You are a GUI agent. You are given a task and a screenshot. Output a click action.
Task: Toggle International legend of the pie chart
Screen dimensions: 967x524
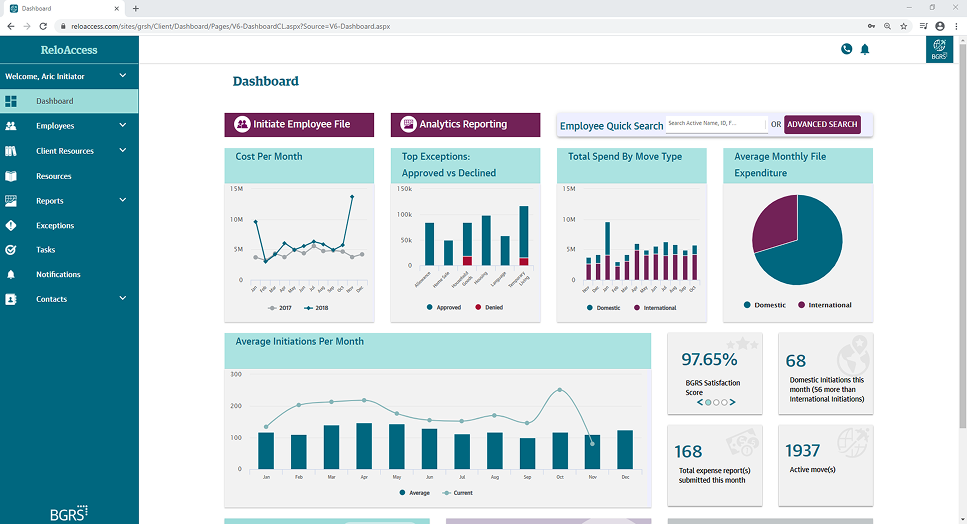[x=825, y=305]
